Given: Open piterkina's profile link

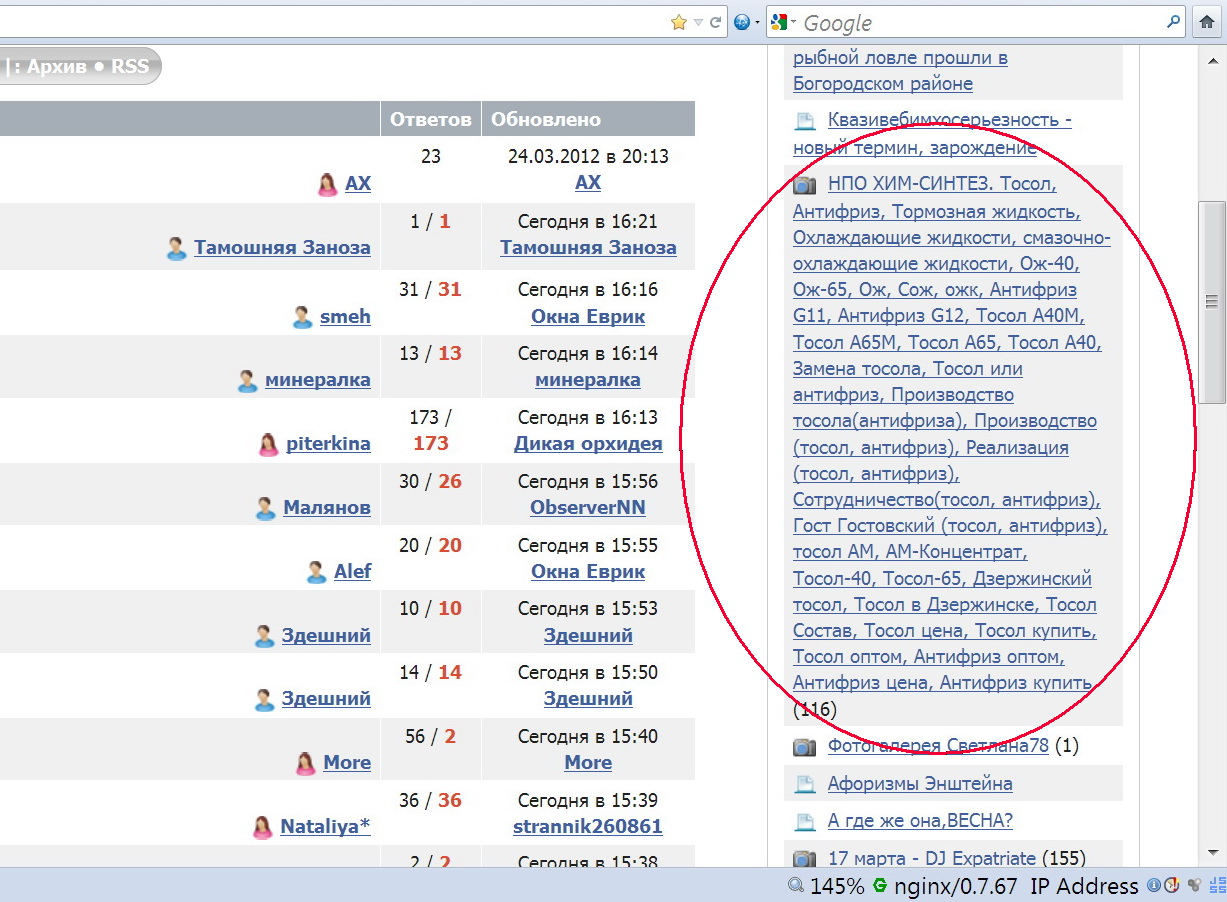Looking at the screenshot, I should coord(328,444).
